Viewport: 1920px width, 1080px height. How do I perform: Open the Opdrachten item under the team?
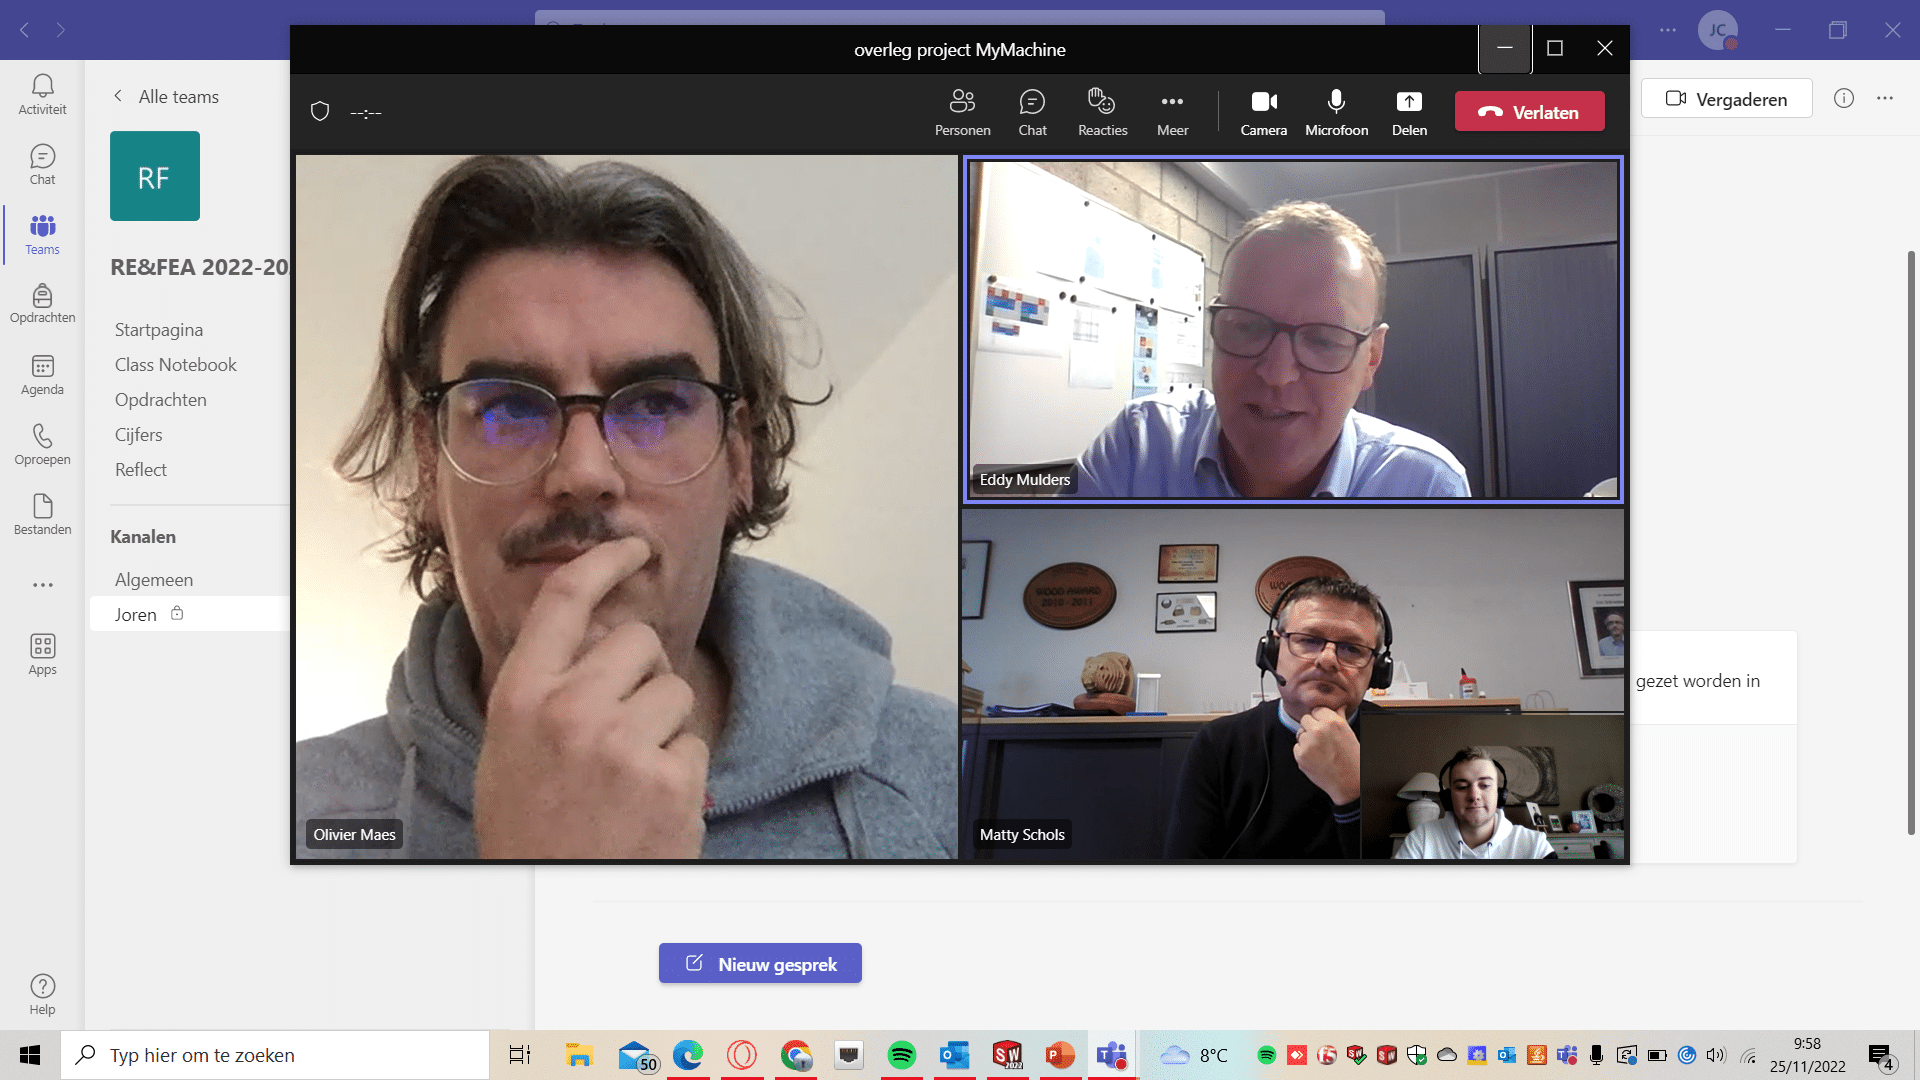161,399
